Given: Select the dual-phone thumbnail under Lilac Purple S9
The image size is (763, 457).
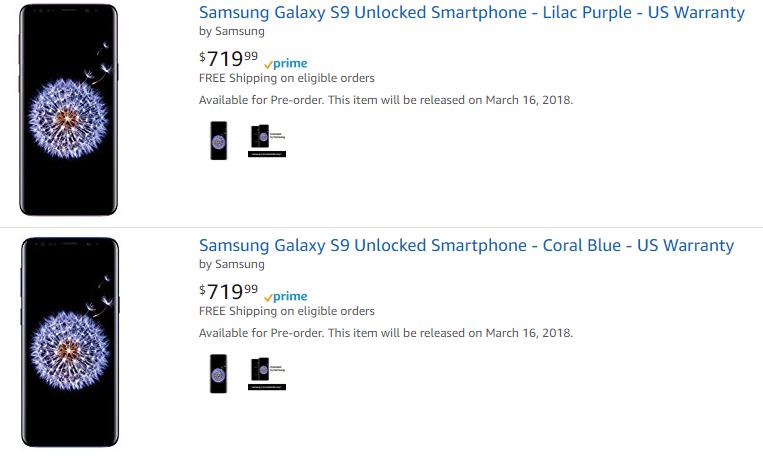Looking at the screenshot, I should [x=268, y=141].
